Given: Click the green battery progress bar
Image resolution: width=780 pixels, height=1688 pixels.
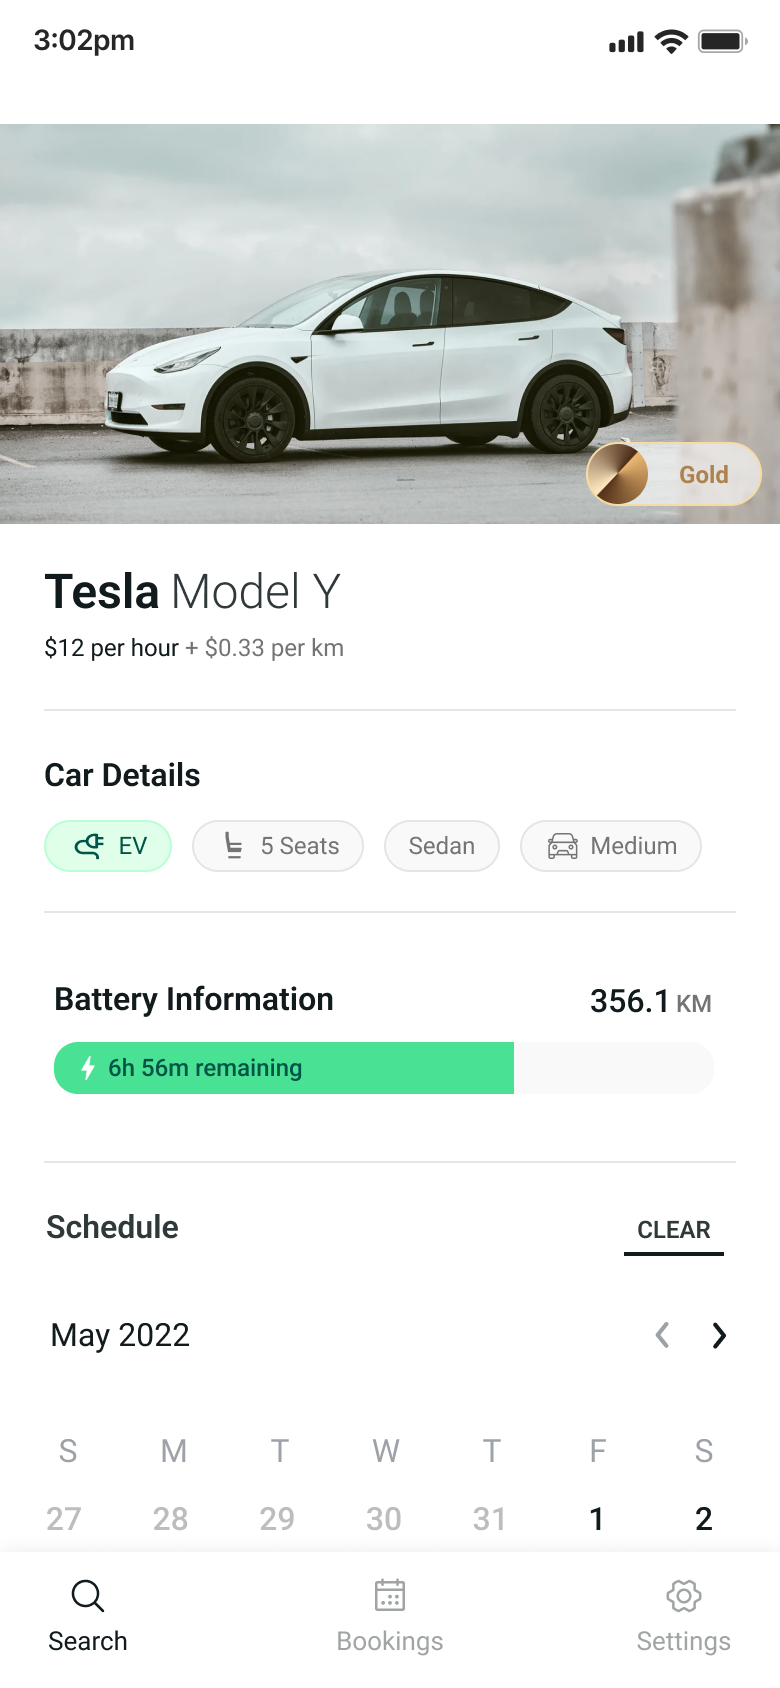Looking at the screenshot, I should click(x=284, y=1068).
